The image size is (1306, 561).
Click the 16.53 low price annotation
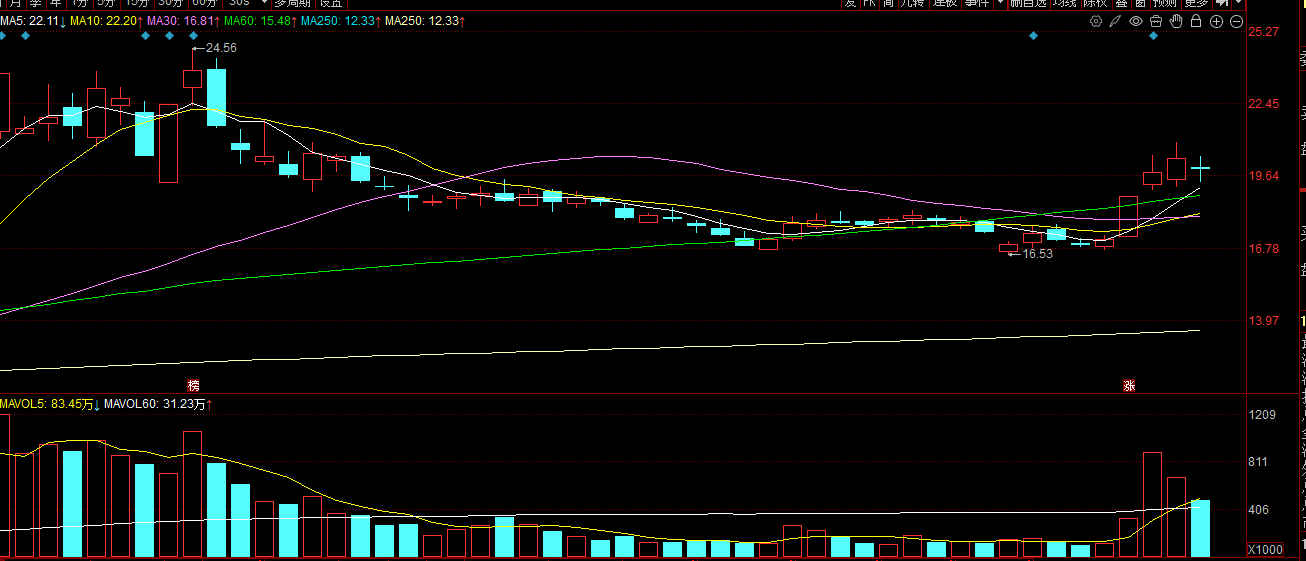pos(1037,254)
